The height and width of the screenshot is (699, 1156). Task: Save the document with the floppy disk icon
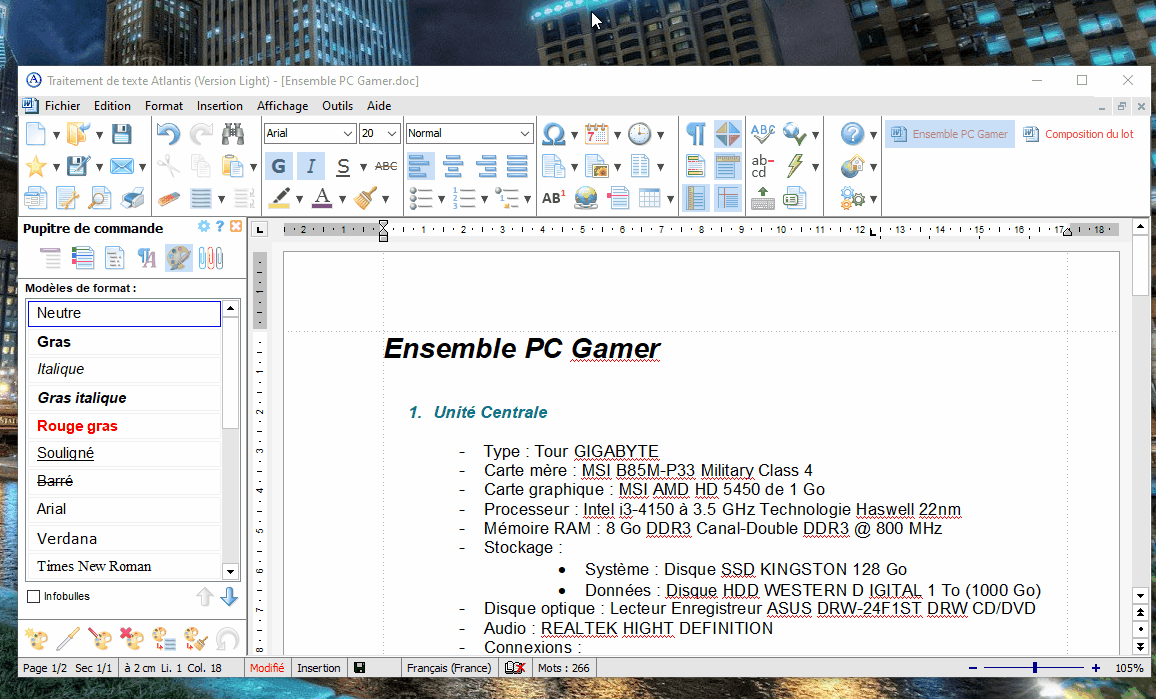point(122,133)
